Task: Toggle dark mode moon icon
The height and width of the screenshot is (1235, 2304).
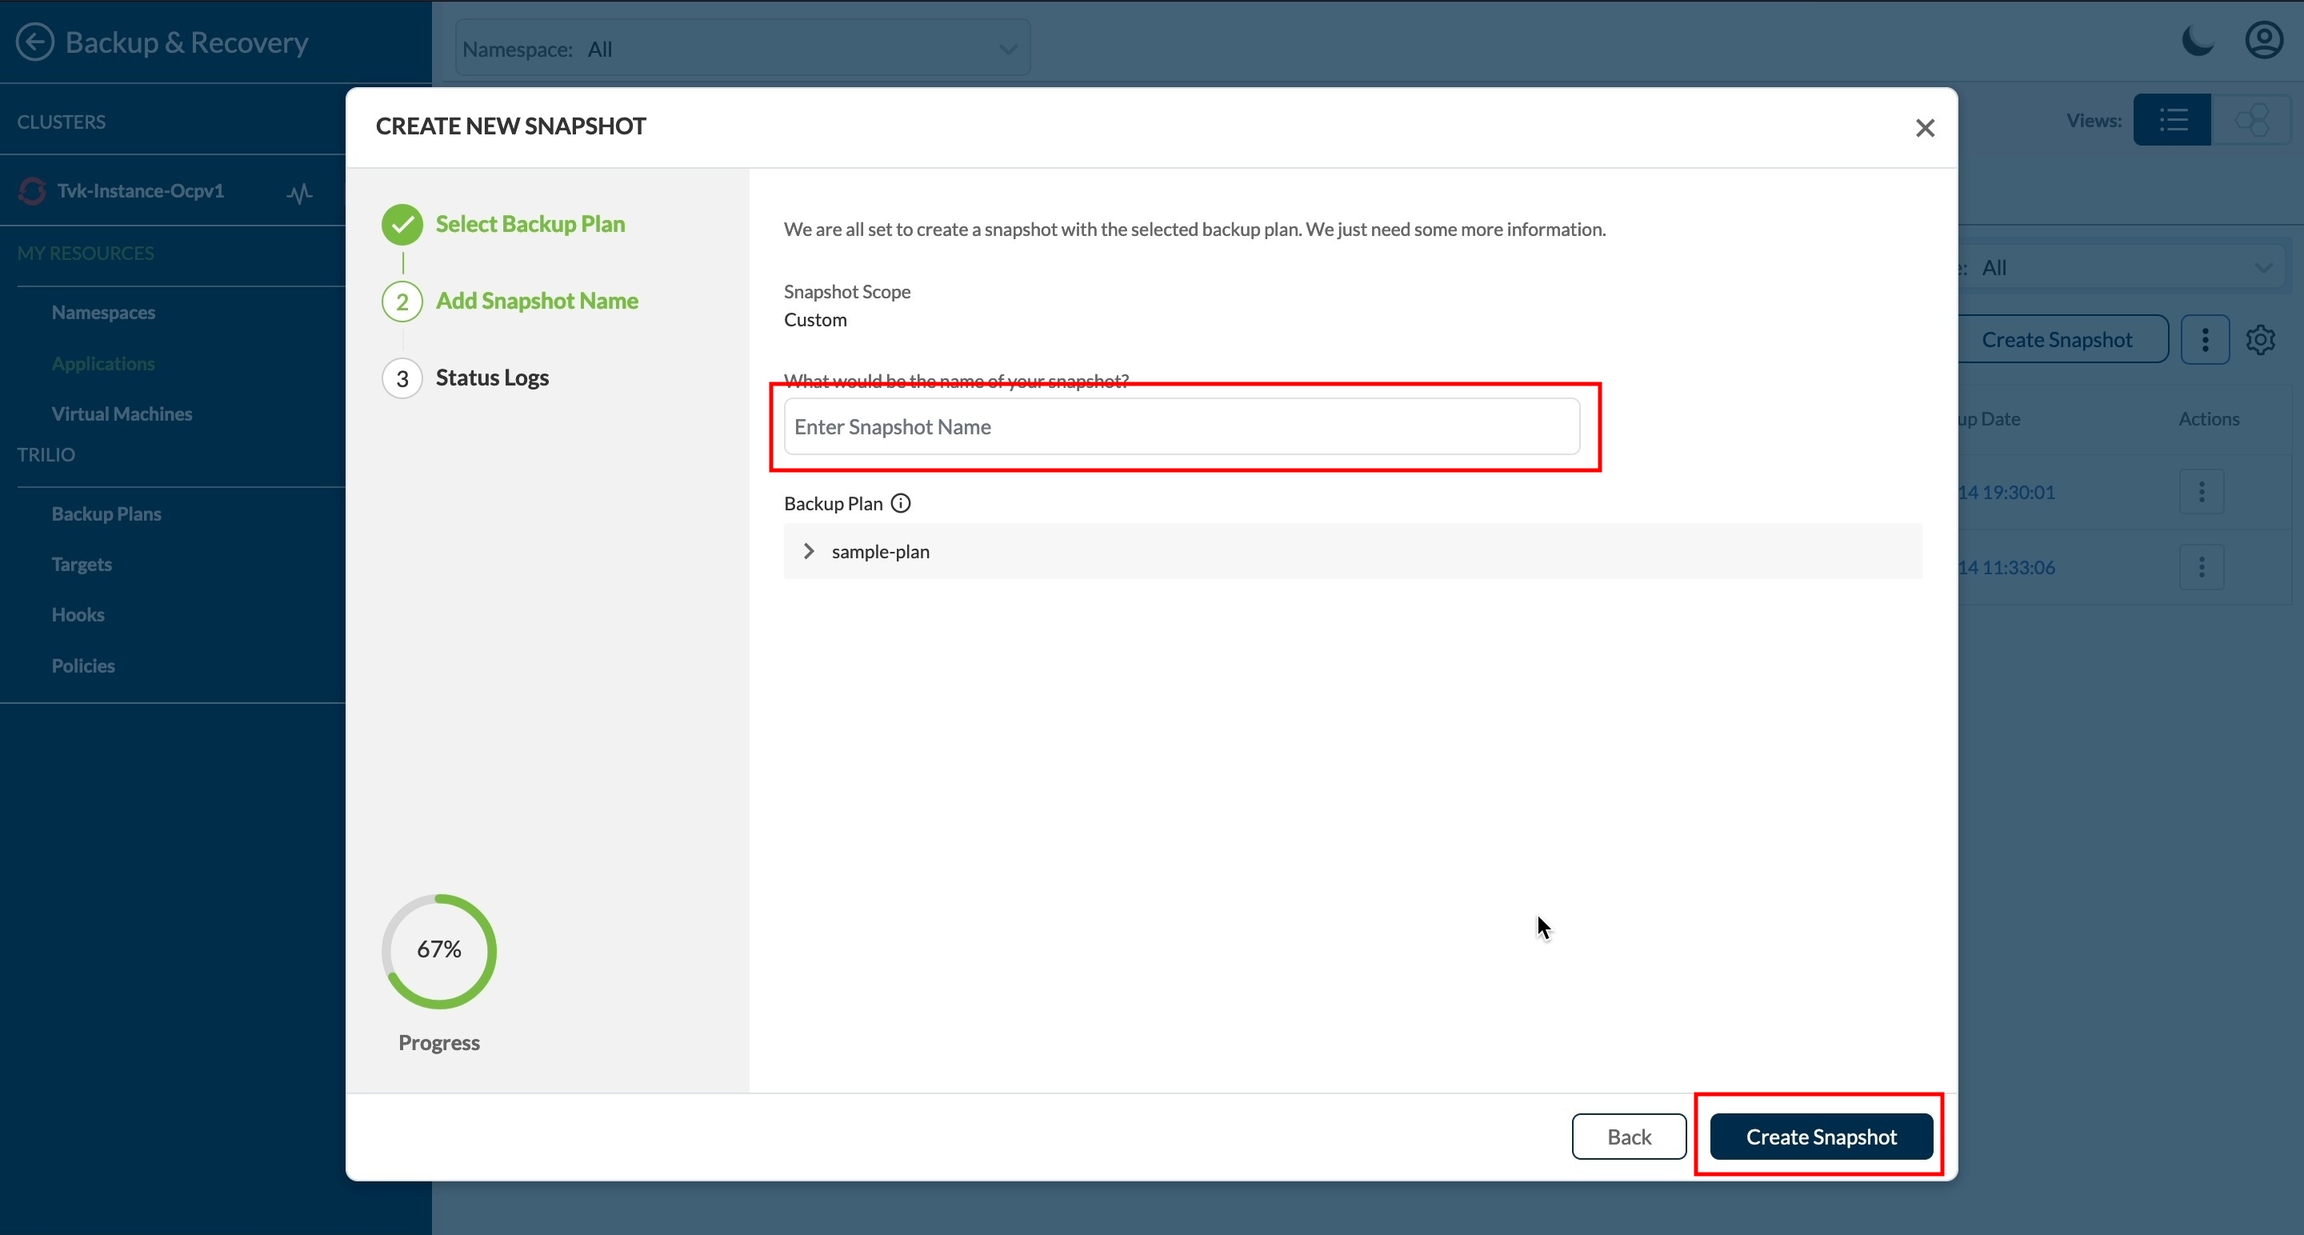Action: point(2197,41)
